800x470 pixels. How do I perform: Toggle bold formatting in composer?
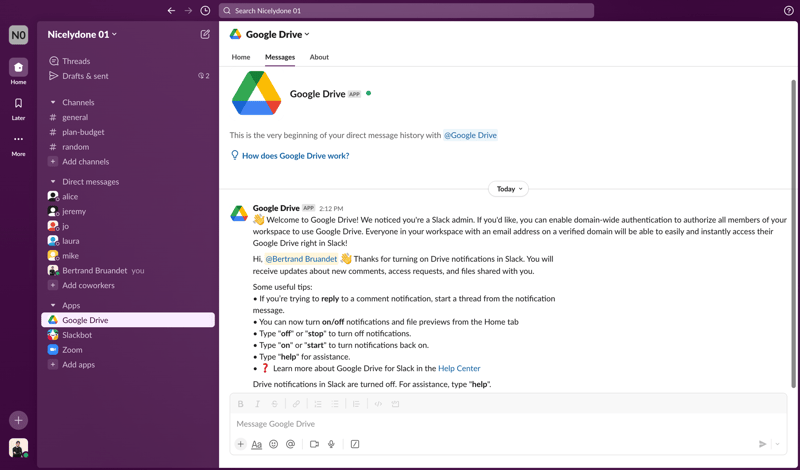[x=240, y=404]
